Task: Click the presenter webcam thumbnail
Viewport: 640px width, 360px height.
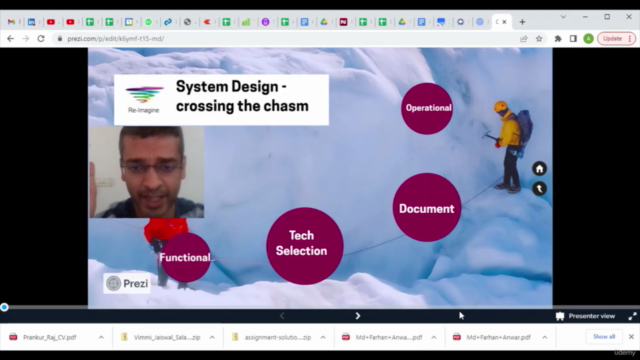Action: pos(147,172)
